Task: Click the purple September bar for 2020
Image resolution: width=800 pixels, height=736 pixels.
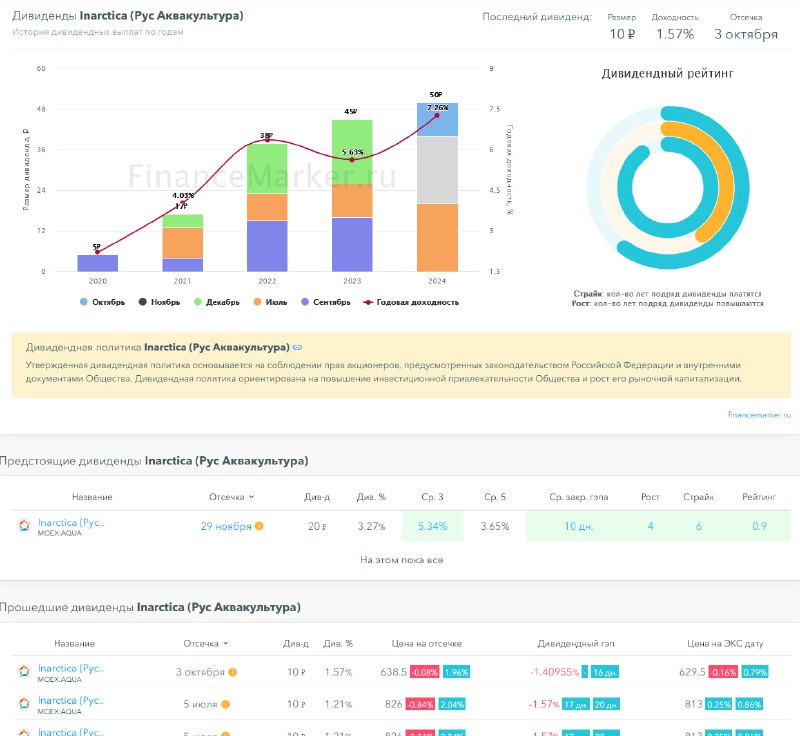Action: [97, 263]
